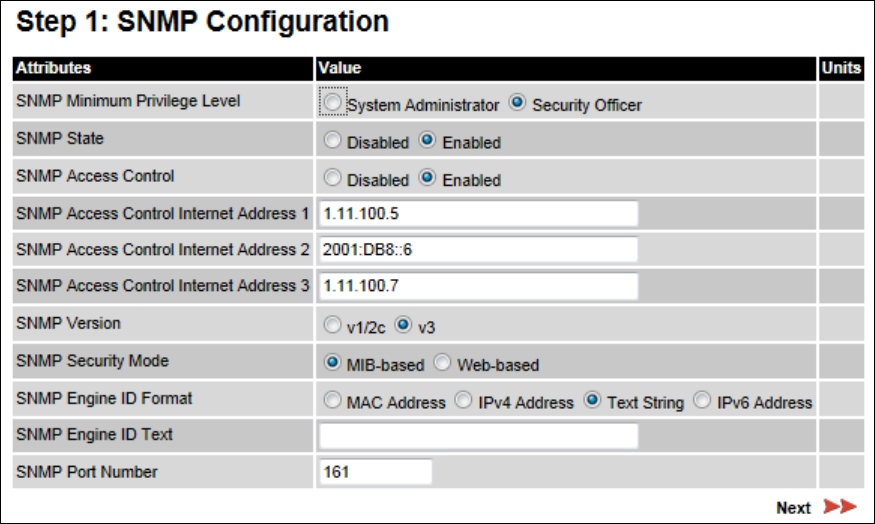Click the SNMP Access Control Internet Address 3 label

click(162, 286)
